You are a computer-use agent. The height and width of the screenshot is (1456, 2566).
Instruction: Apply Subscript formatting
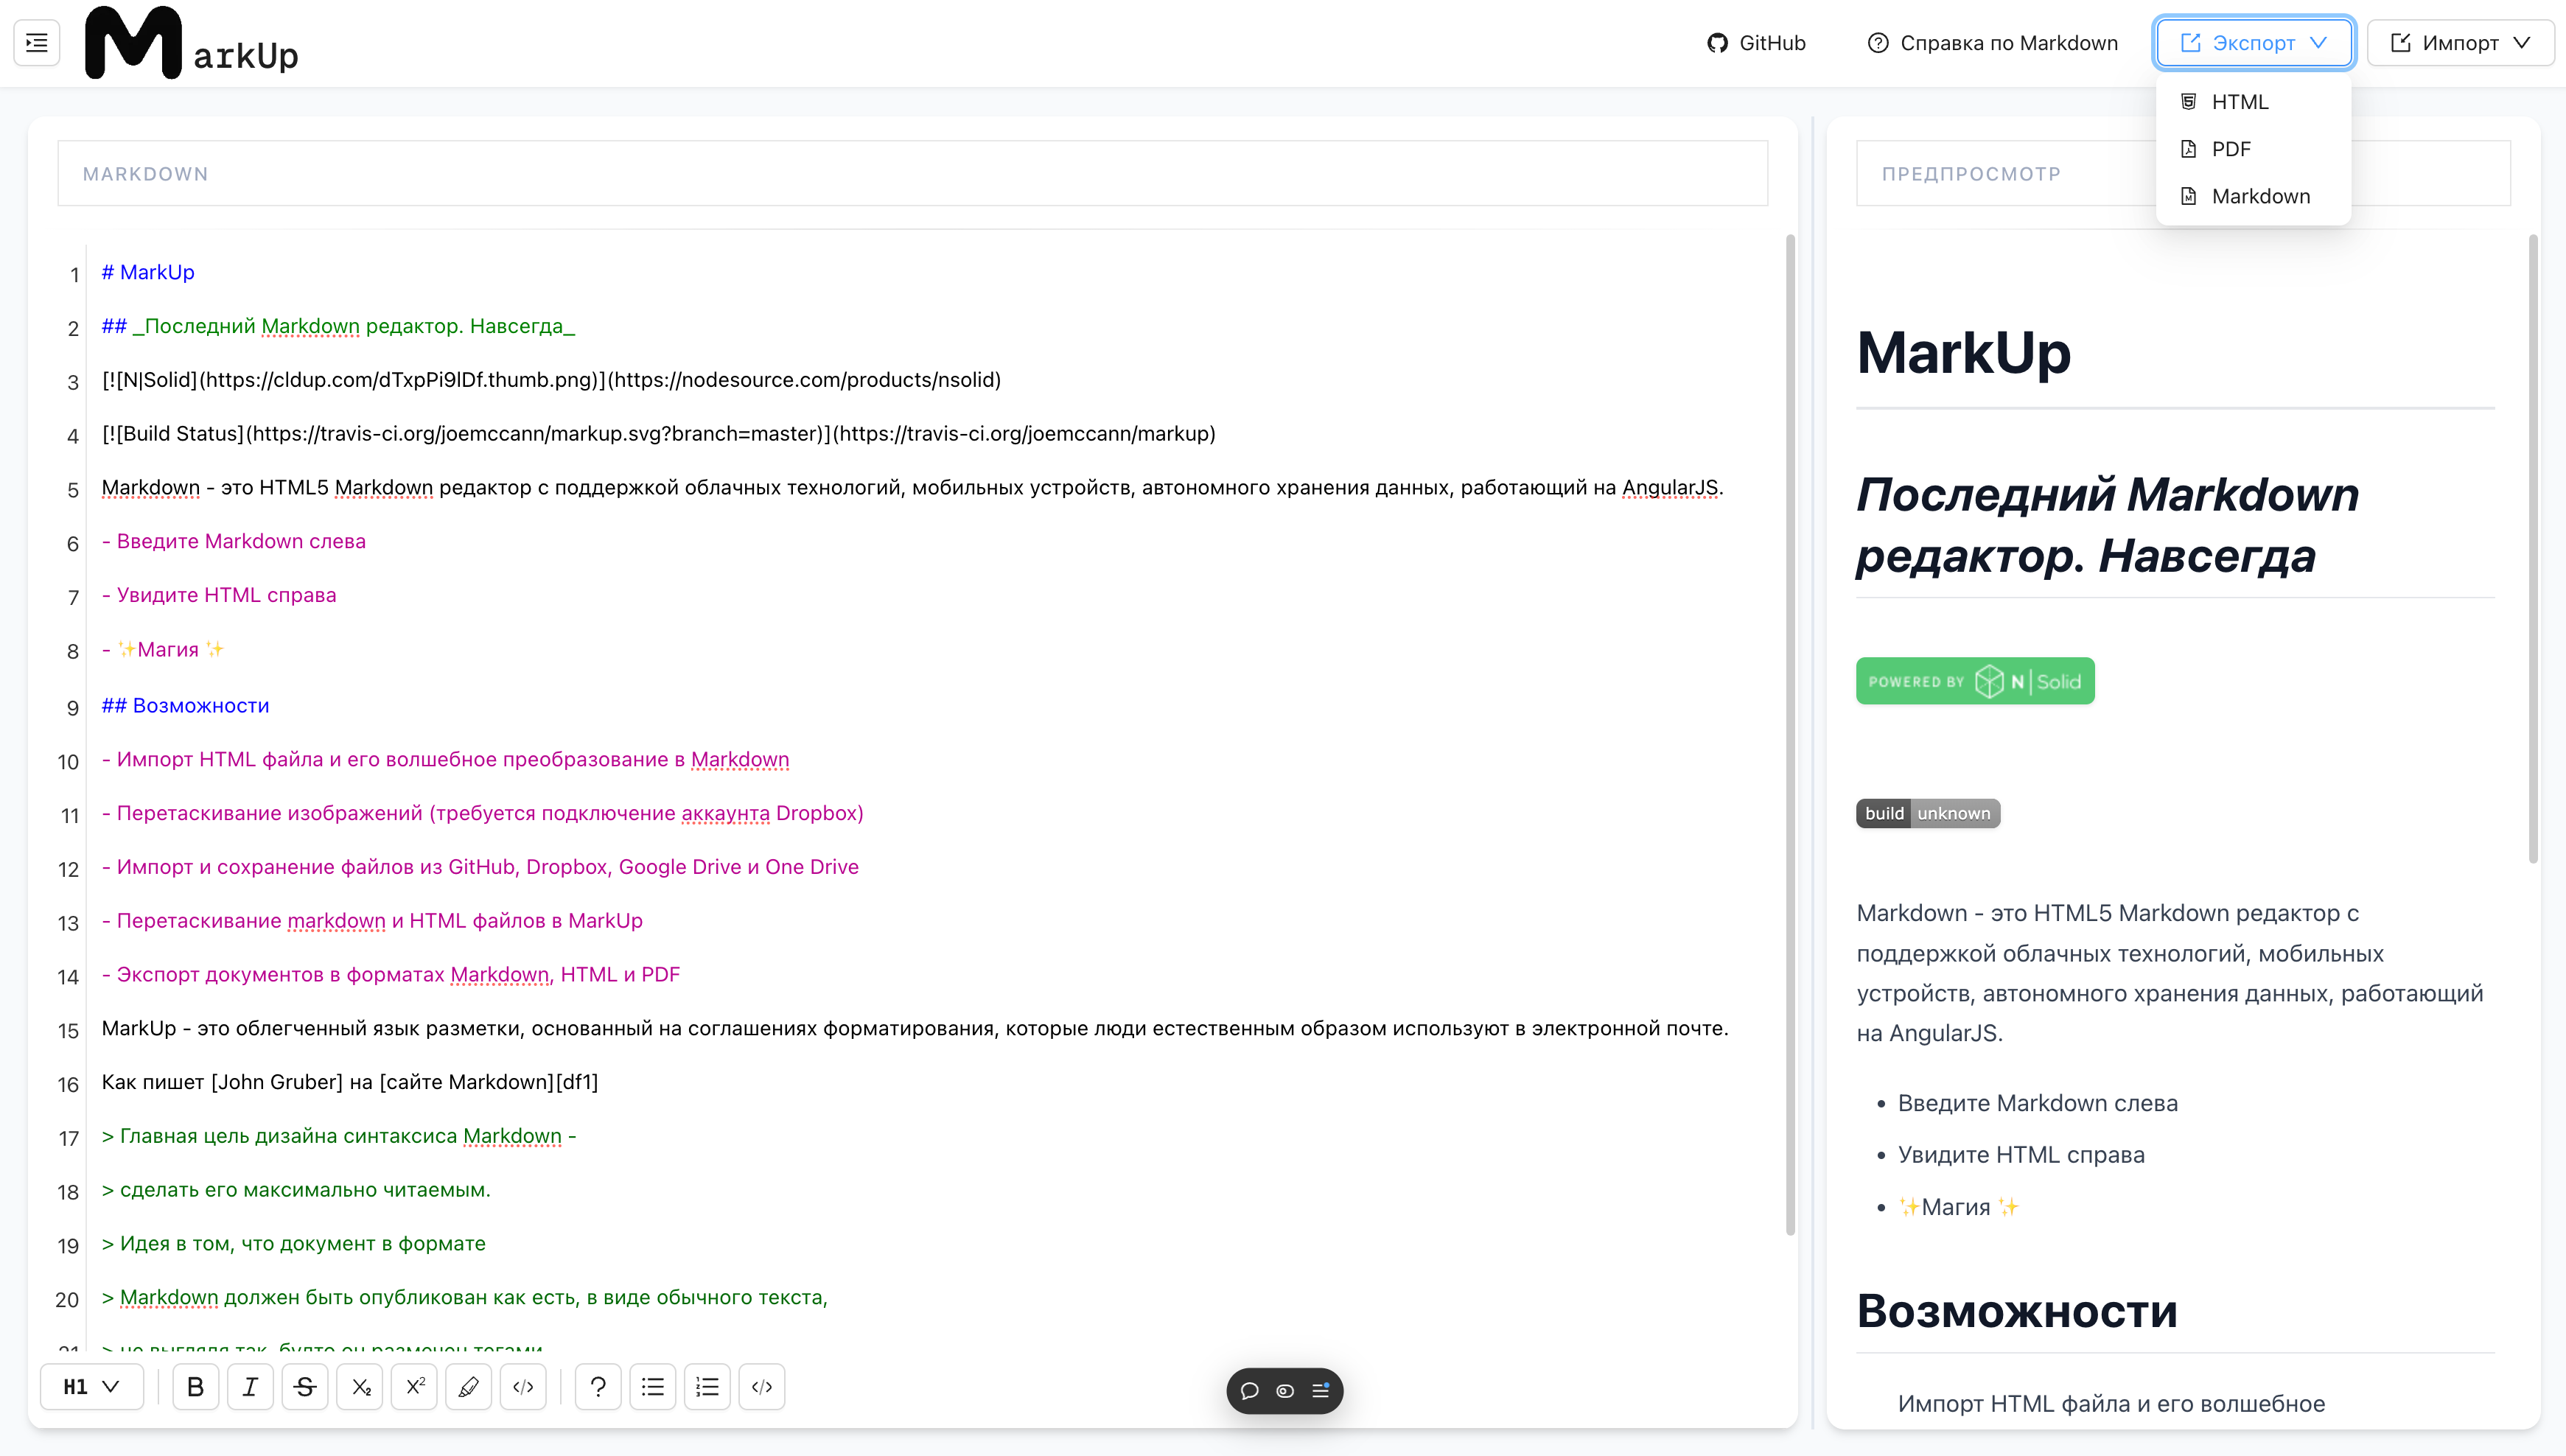point(360,1387)
